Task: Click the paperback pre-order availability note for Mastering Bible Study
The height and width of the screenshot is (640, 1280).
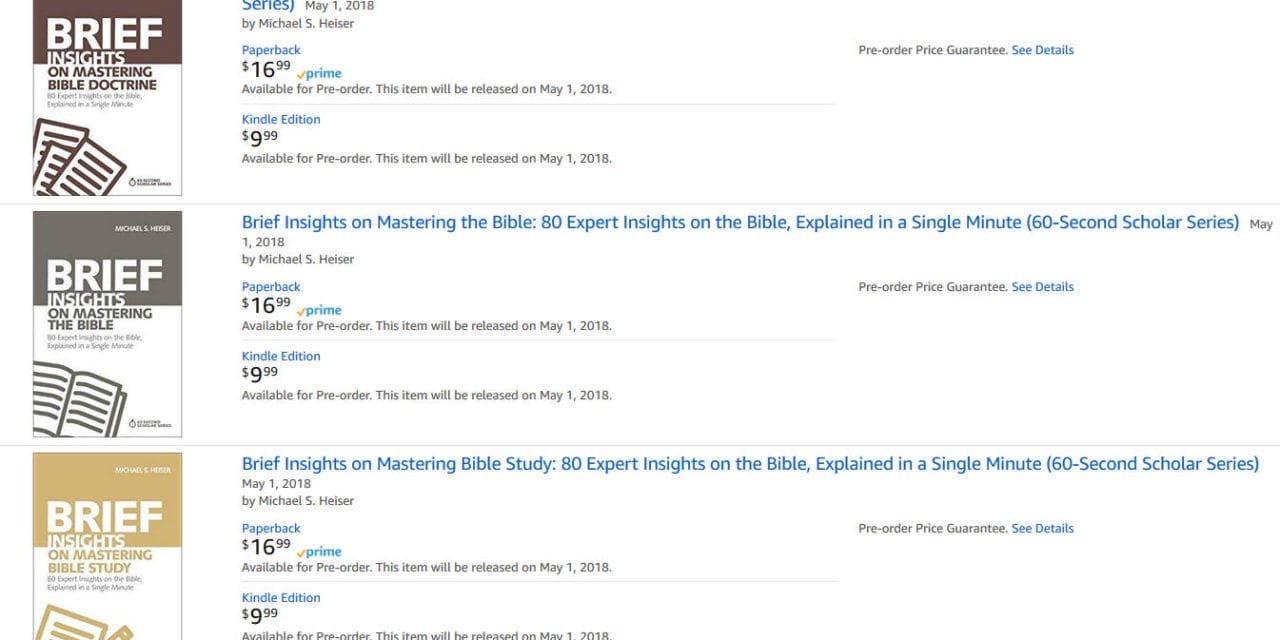Action: (427, 567)
